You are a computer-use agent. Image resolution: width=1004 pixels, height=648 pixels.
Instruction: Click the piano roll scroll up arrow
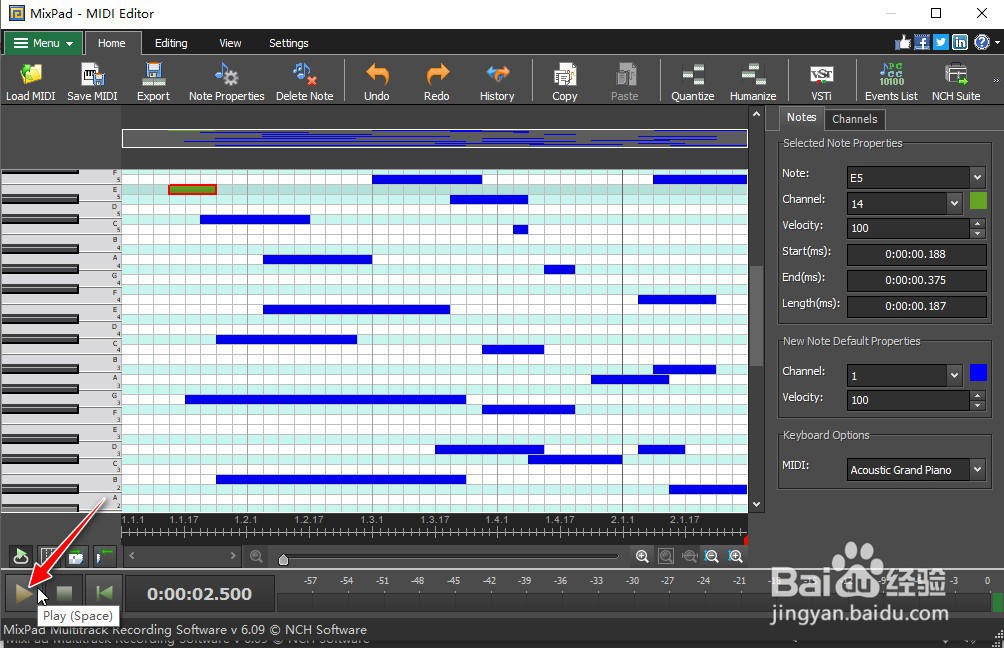[756, 114]
